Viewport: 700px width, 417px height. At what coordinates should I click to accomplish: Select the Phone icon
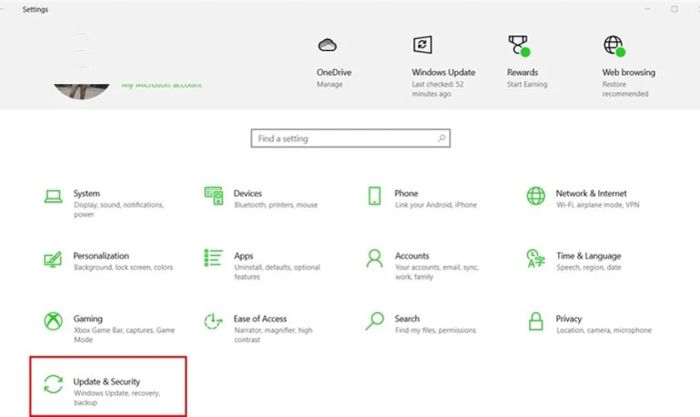374,196
